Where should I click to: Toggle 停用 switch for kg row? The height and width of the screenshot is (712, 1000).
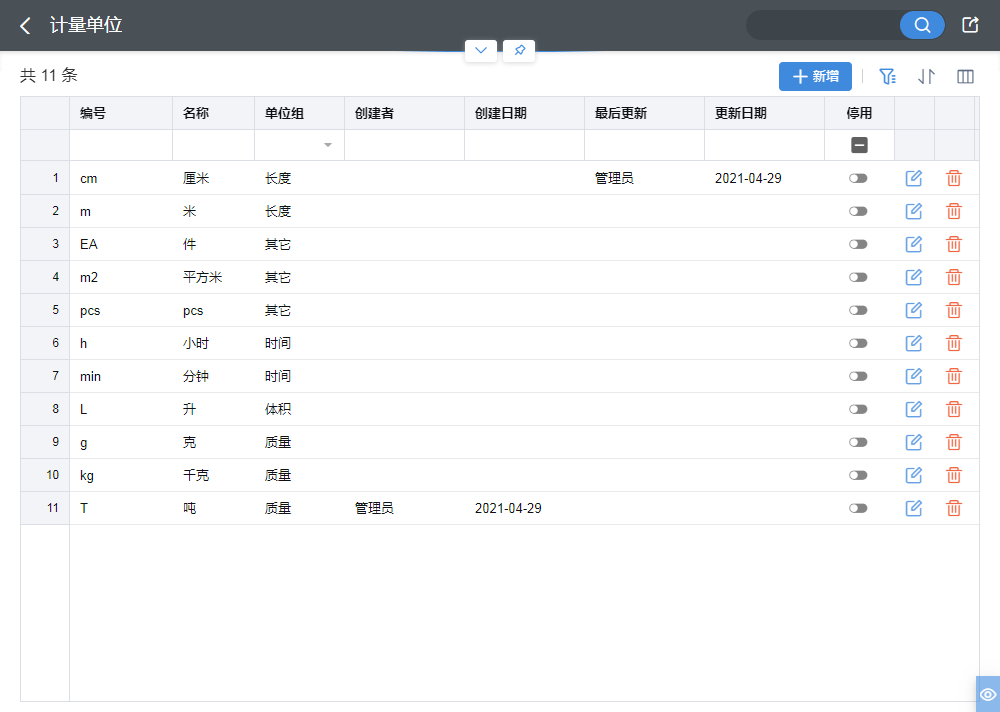tap(858, 475)
